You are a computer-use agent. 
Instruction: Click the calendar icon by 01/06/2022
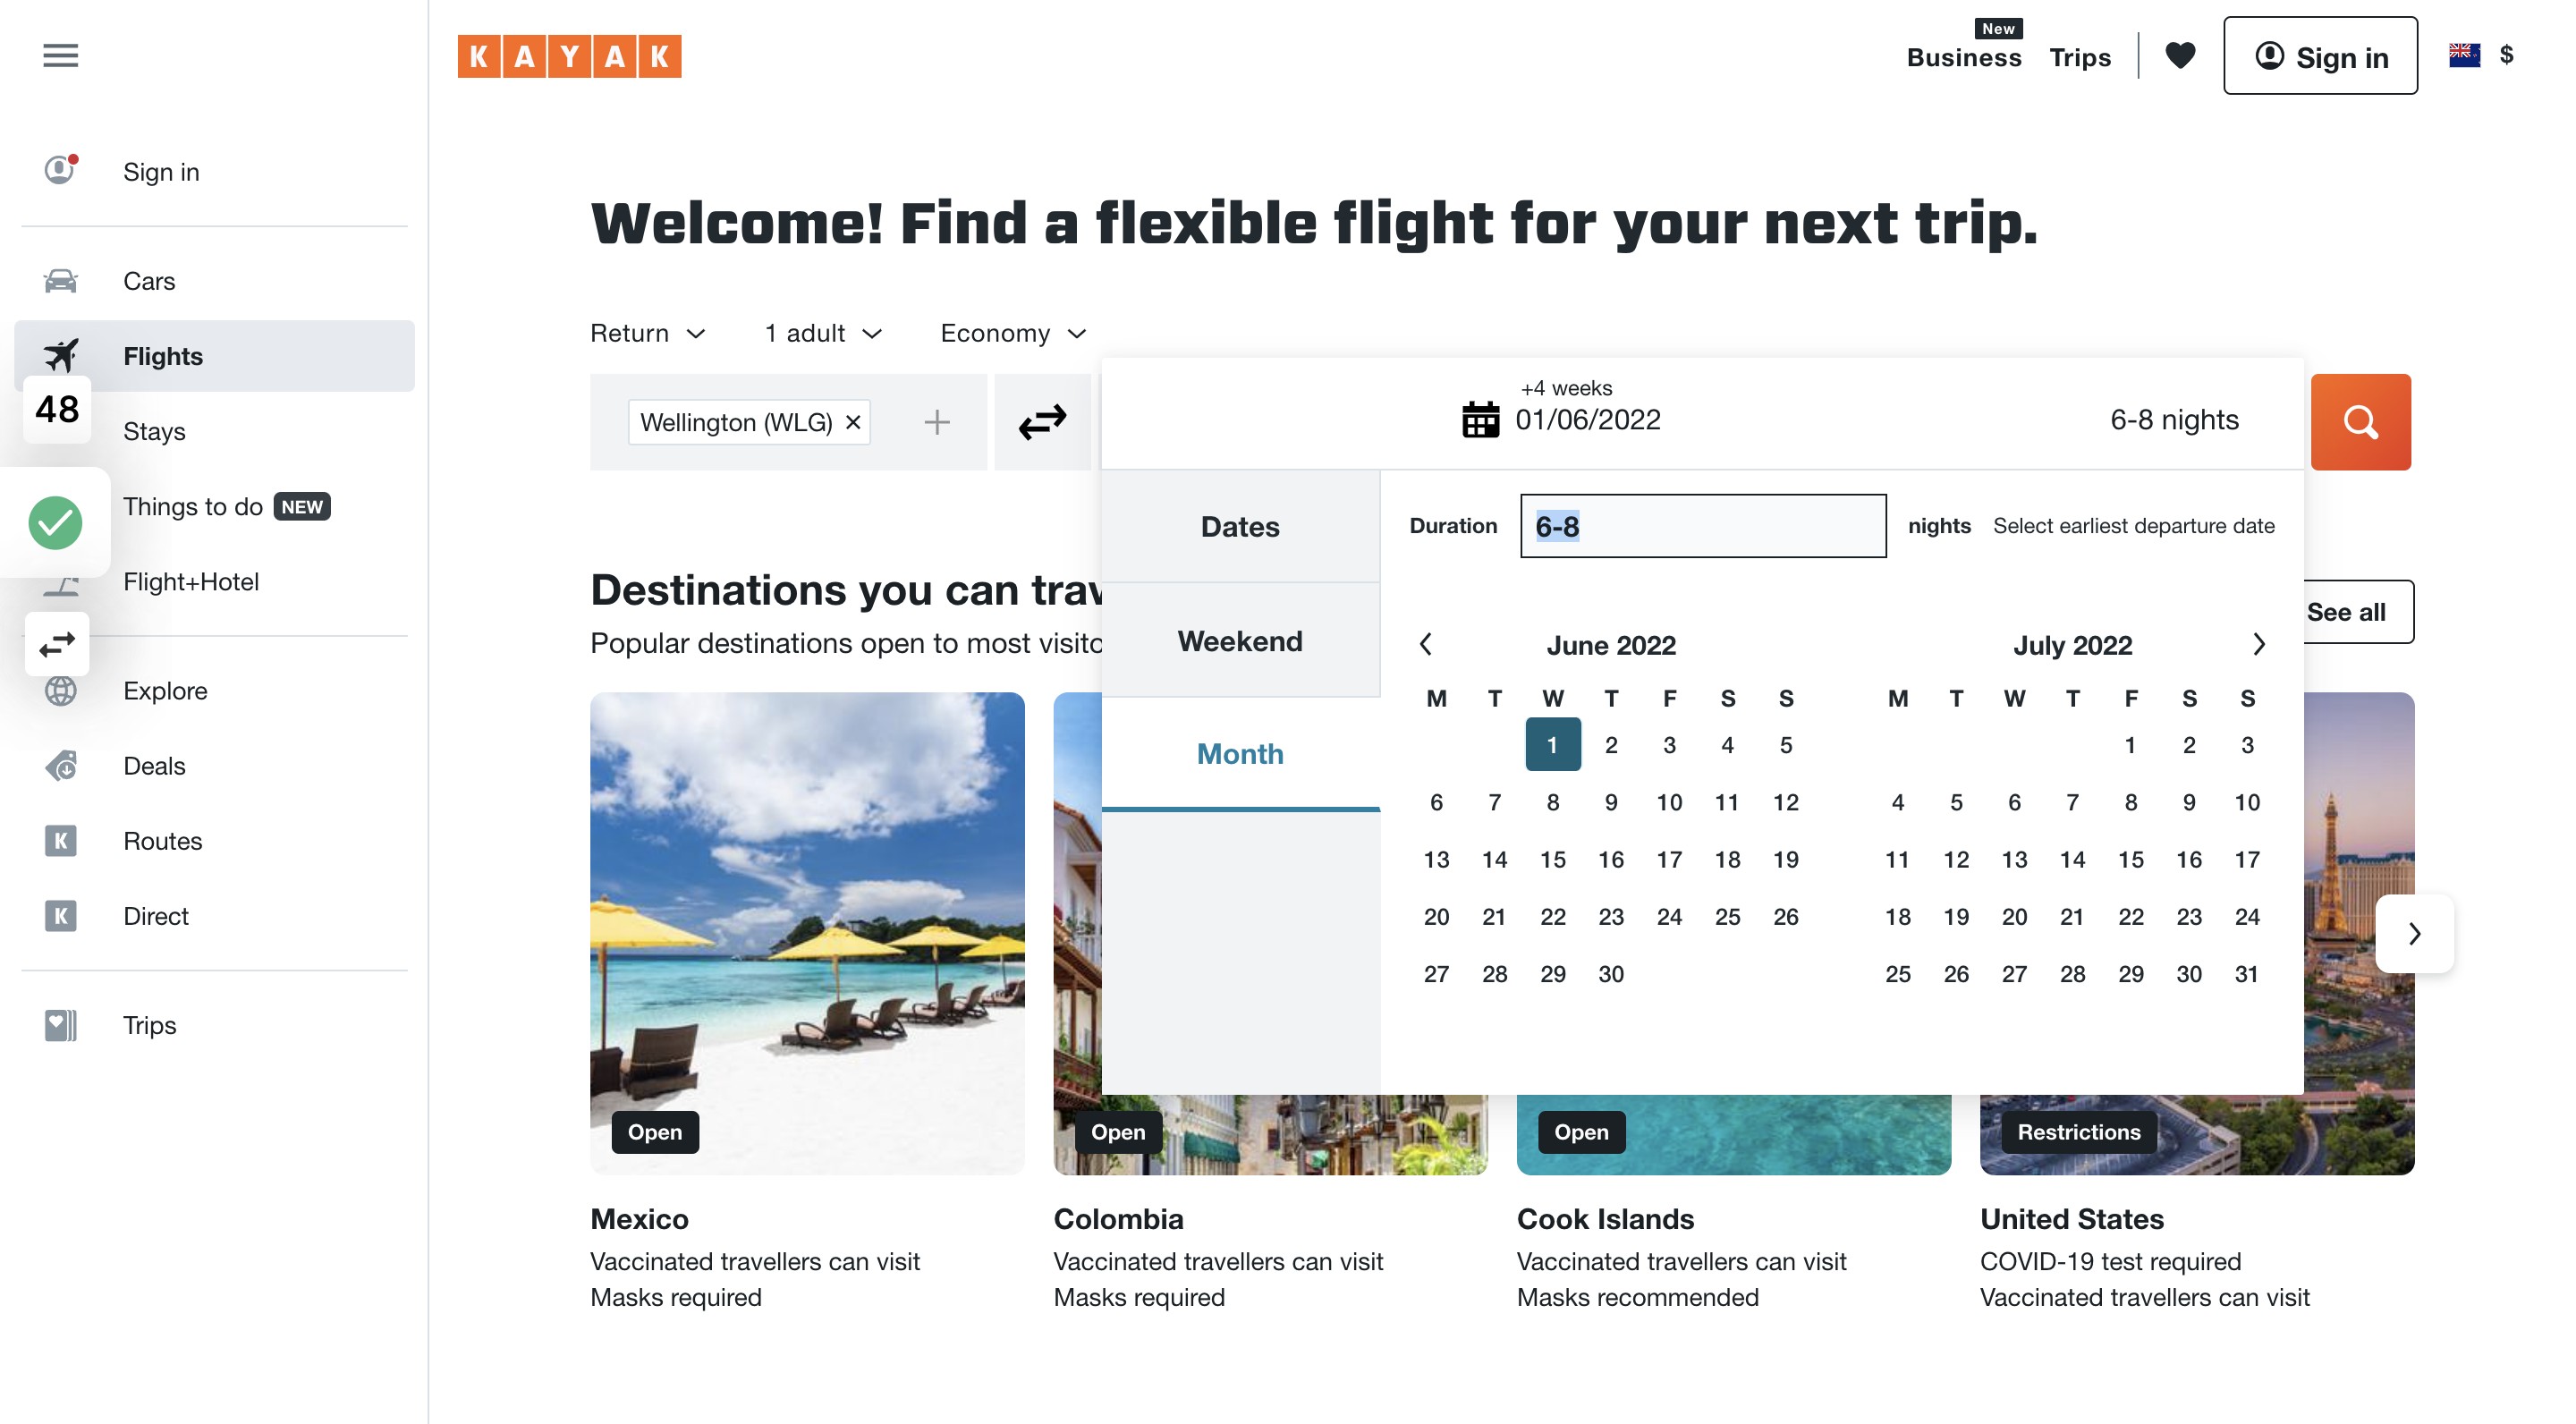point(1480,420)
